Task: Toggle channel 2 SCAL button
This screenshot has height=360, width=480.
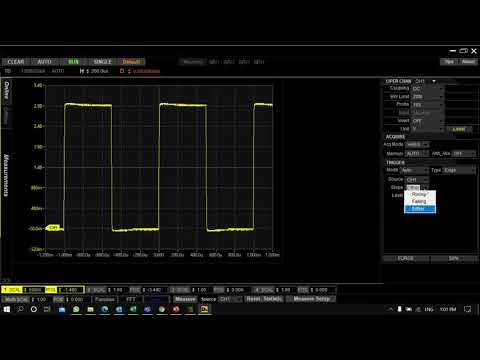Action: [97, 290]
